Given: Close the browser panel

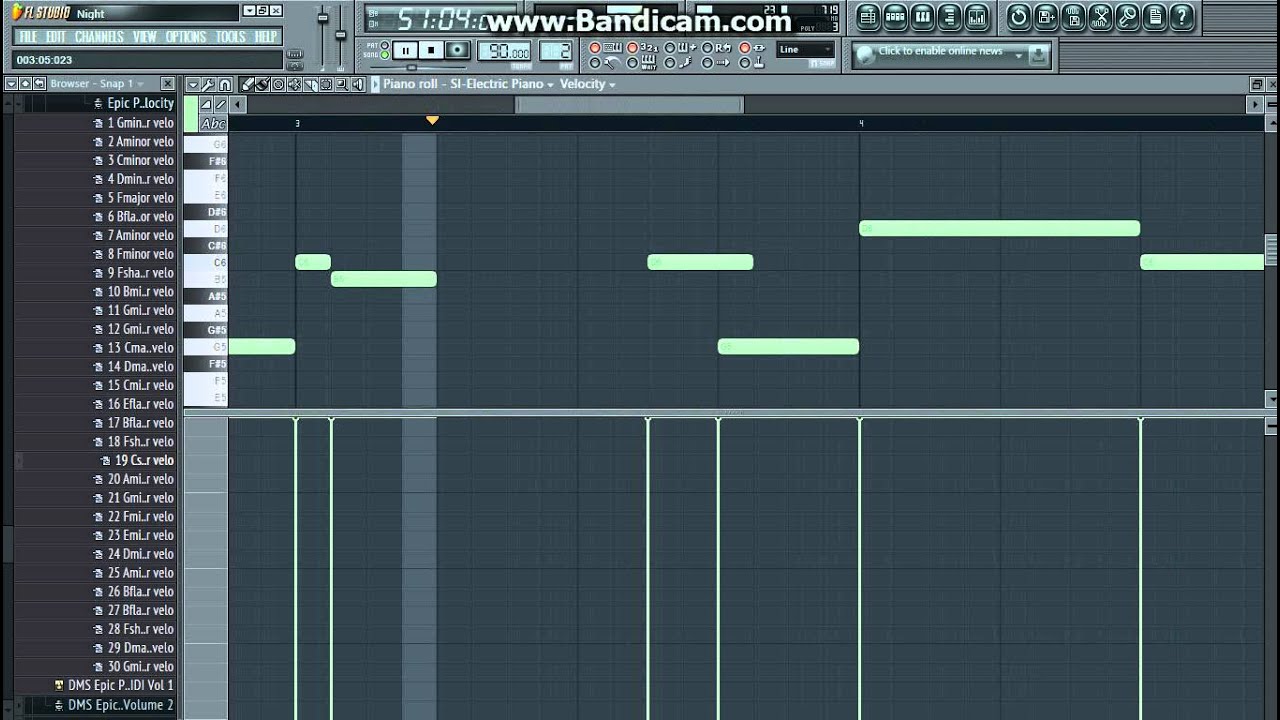Looking at the screenshot, I should coord(168,84).
